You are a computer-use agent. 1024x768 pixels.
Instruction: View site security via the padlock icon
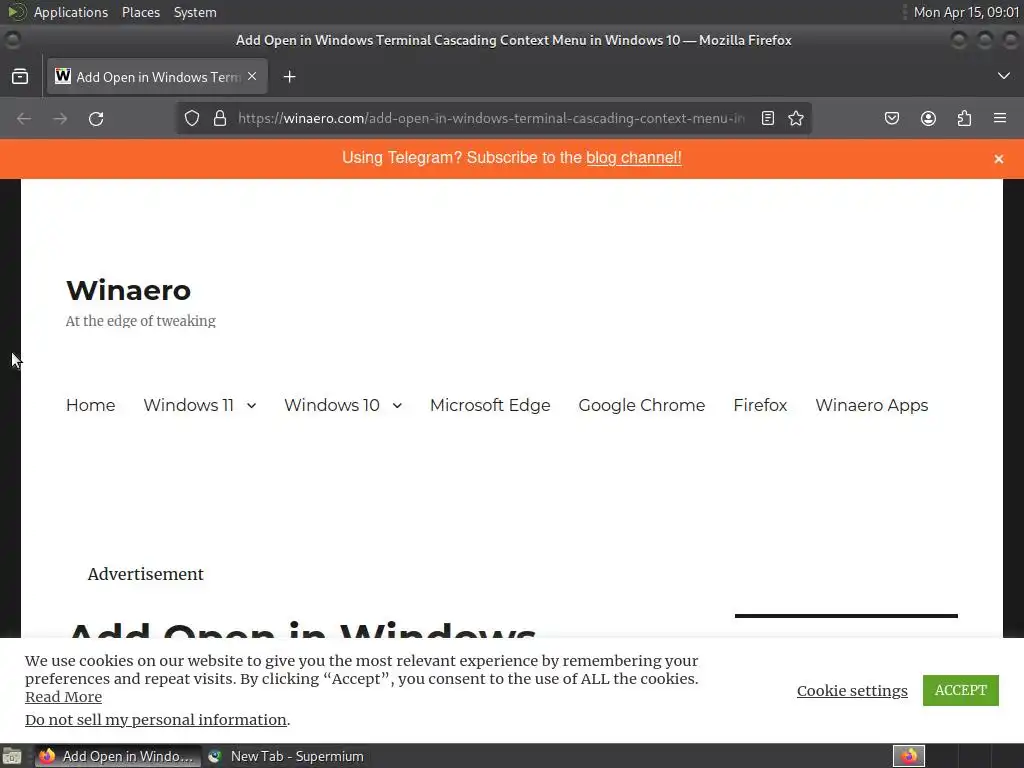coord(220,118)
